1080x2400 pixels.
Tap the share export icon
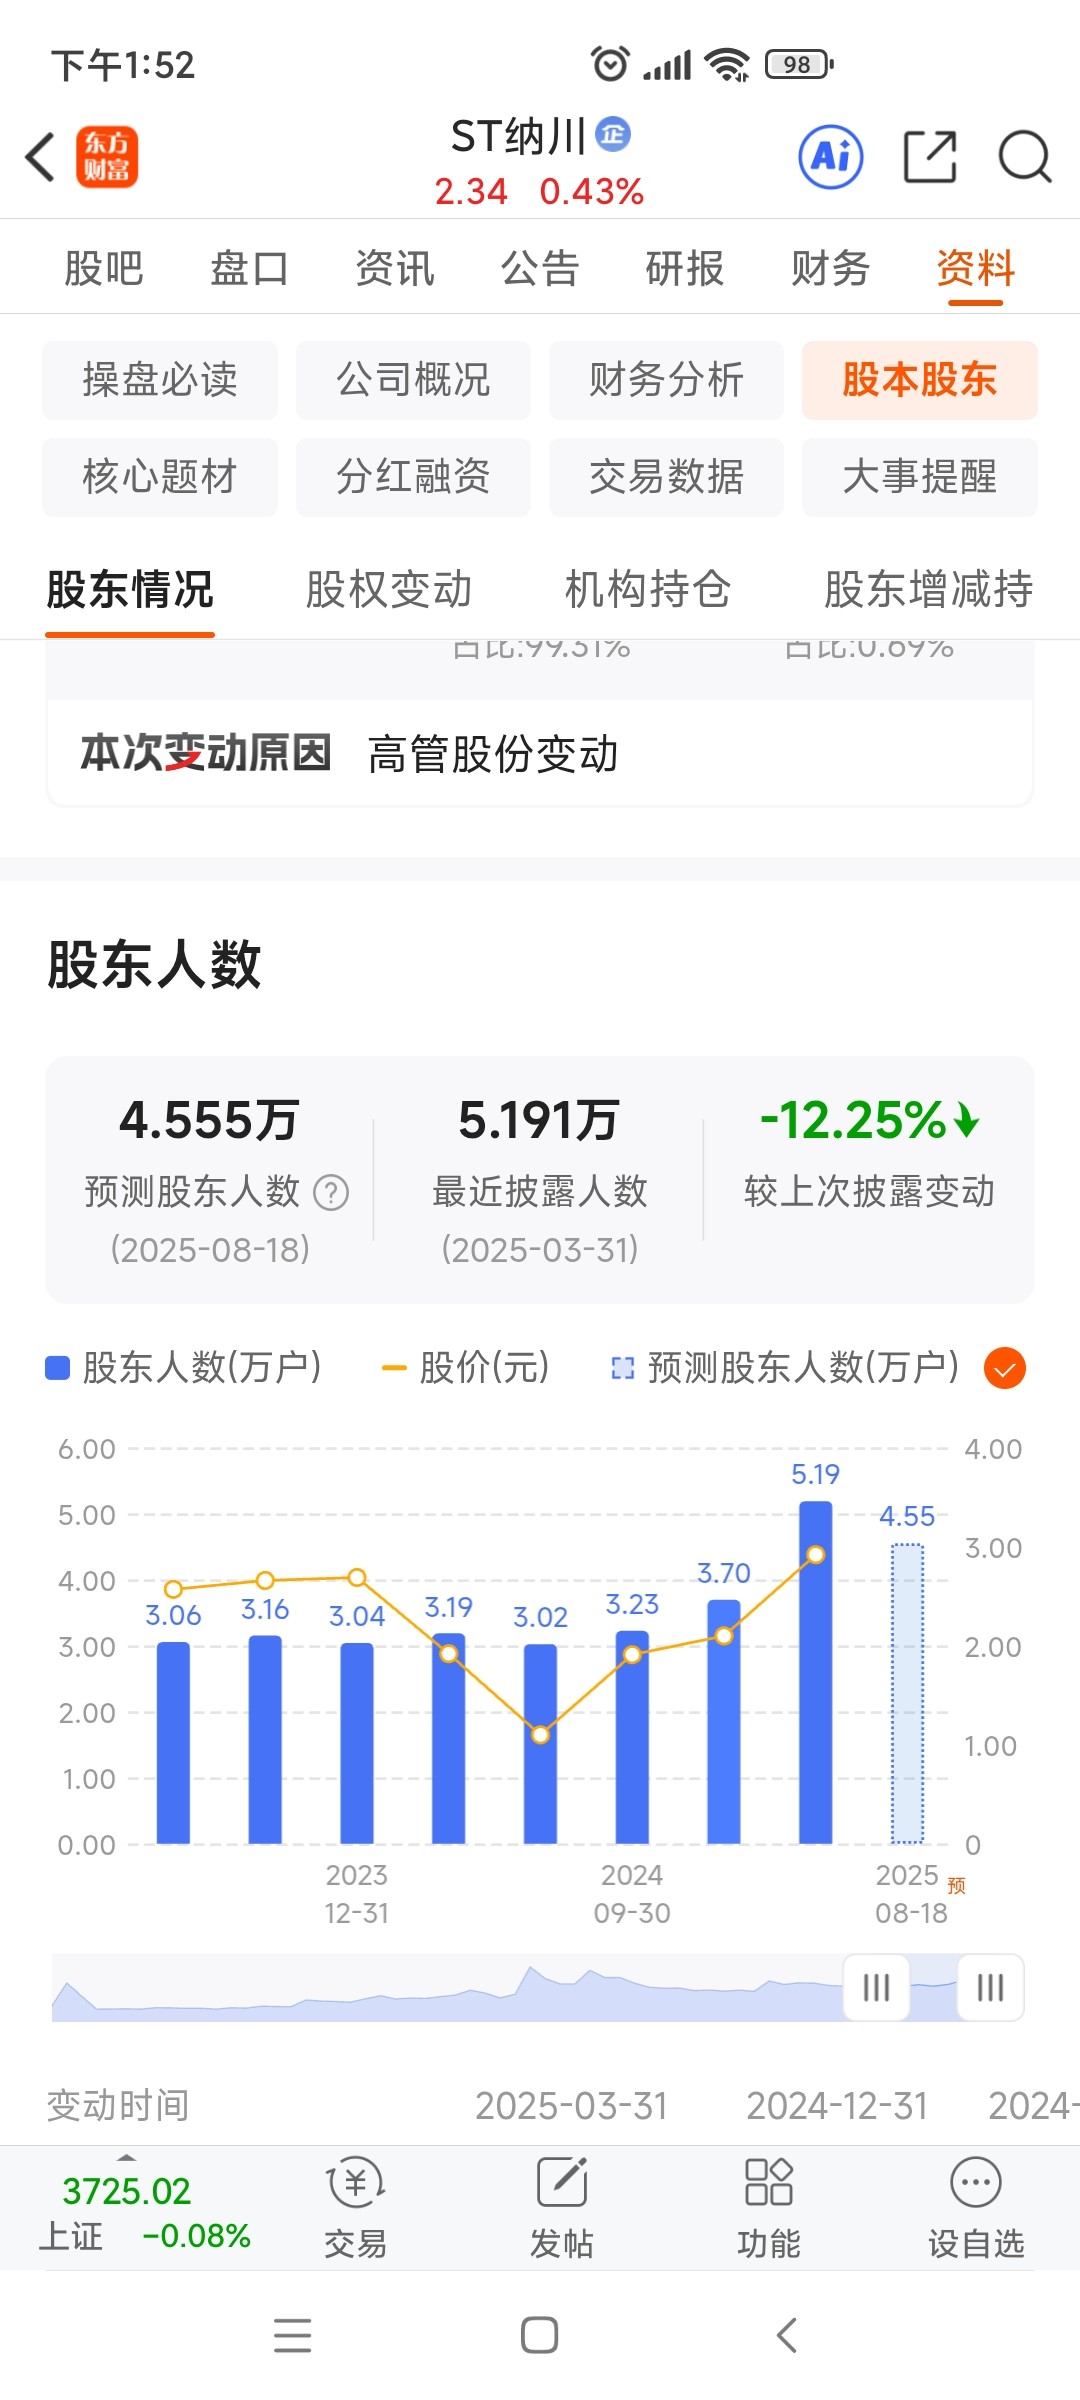[x=930, y=157]
